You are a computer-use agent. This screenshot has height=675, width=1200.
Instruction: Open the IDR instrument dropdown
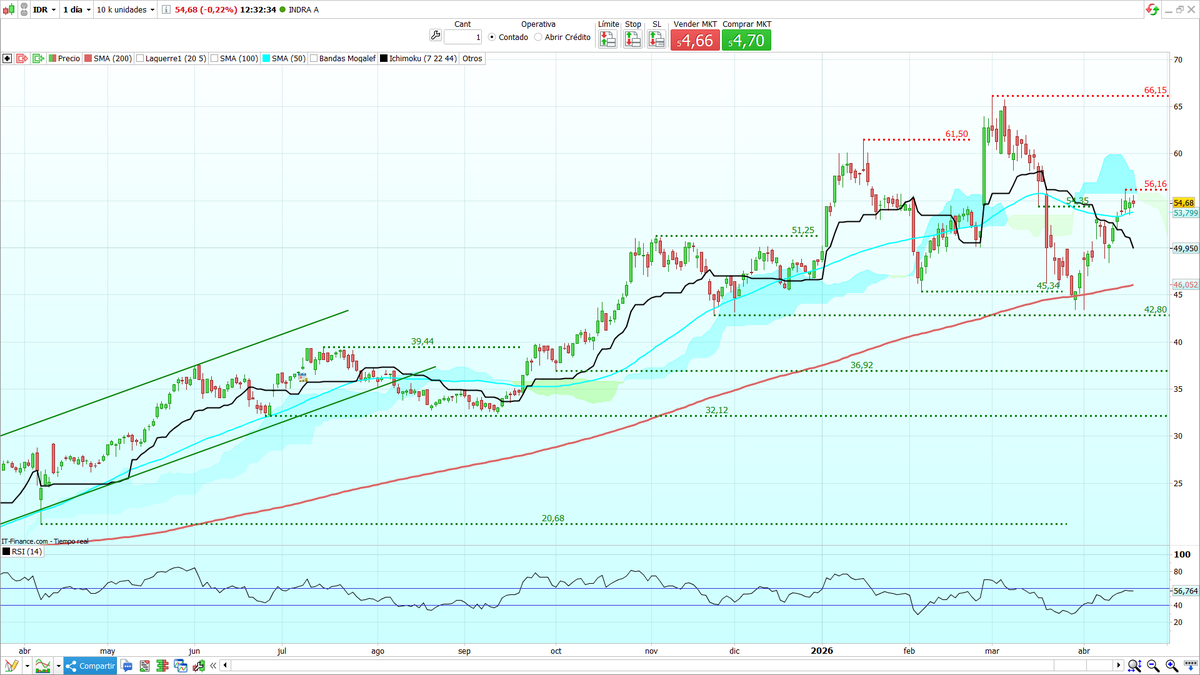click(44, 10)
